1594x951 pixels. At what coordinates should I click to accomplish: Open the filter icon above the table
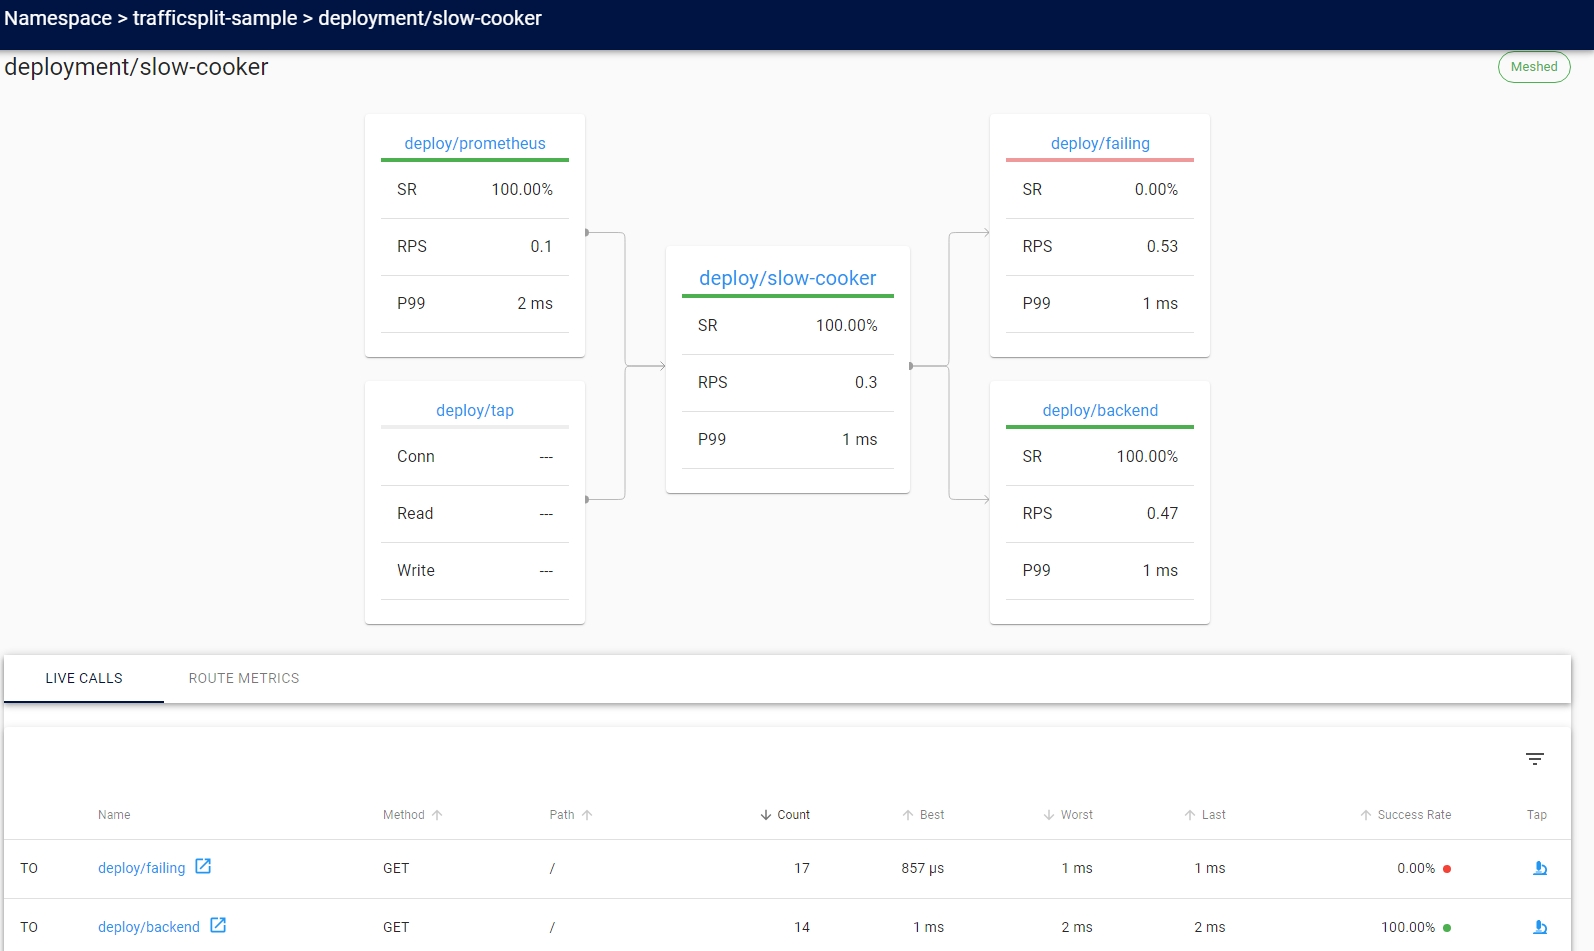(1535, 759)
